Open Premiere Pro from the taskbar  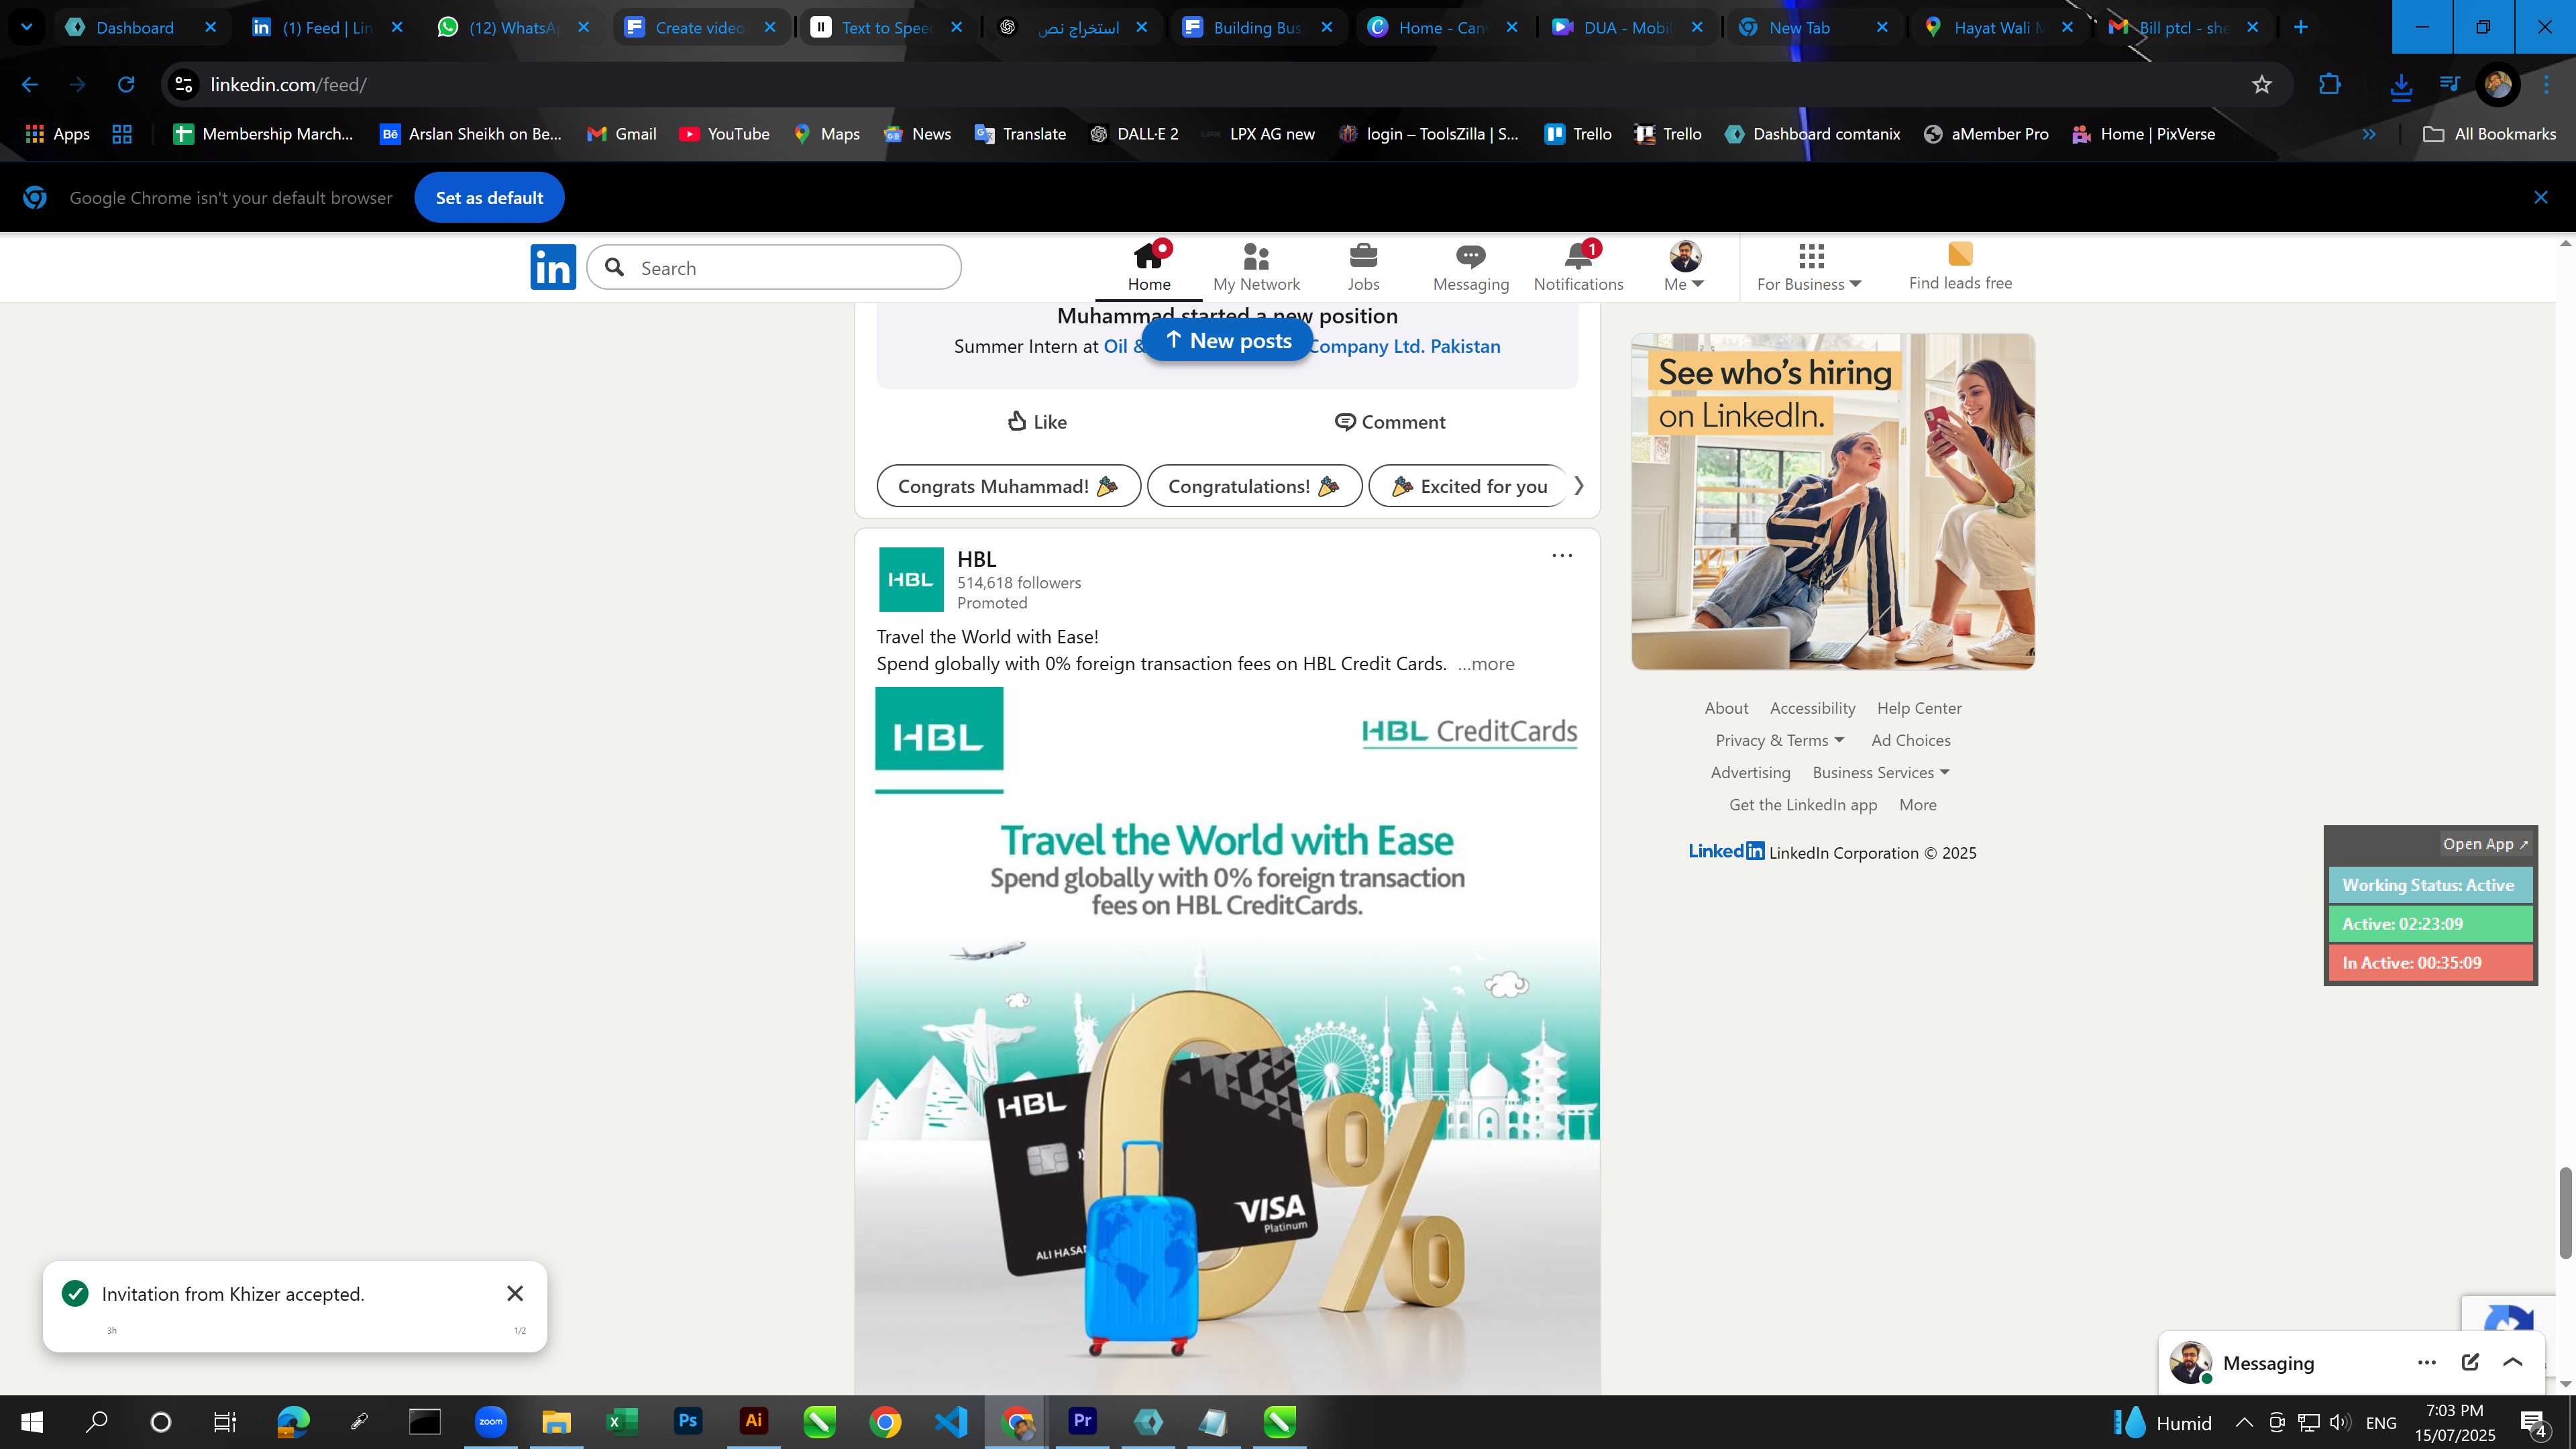point(1082,1421)
